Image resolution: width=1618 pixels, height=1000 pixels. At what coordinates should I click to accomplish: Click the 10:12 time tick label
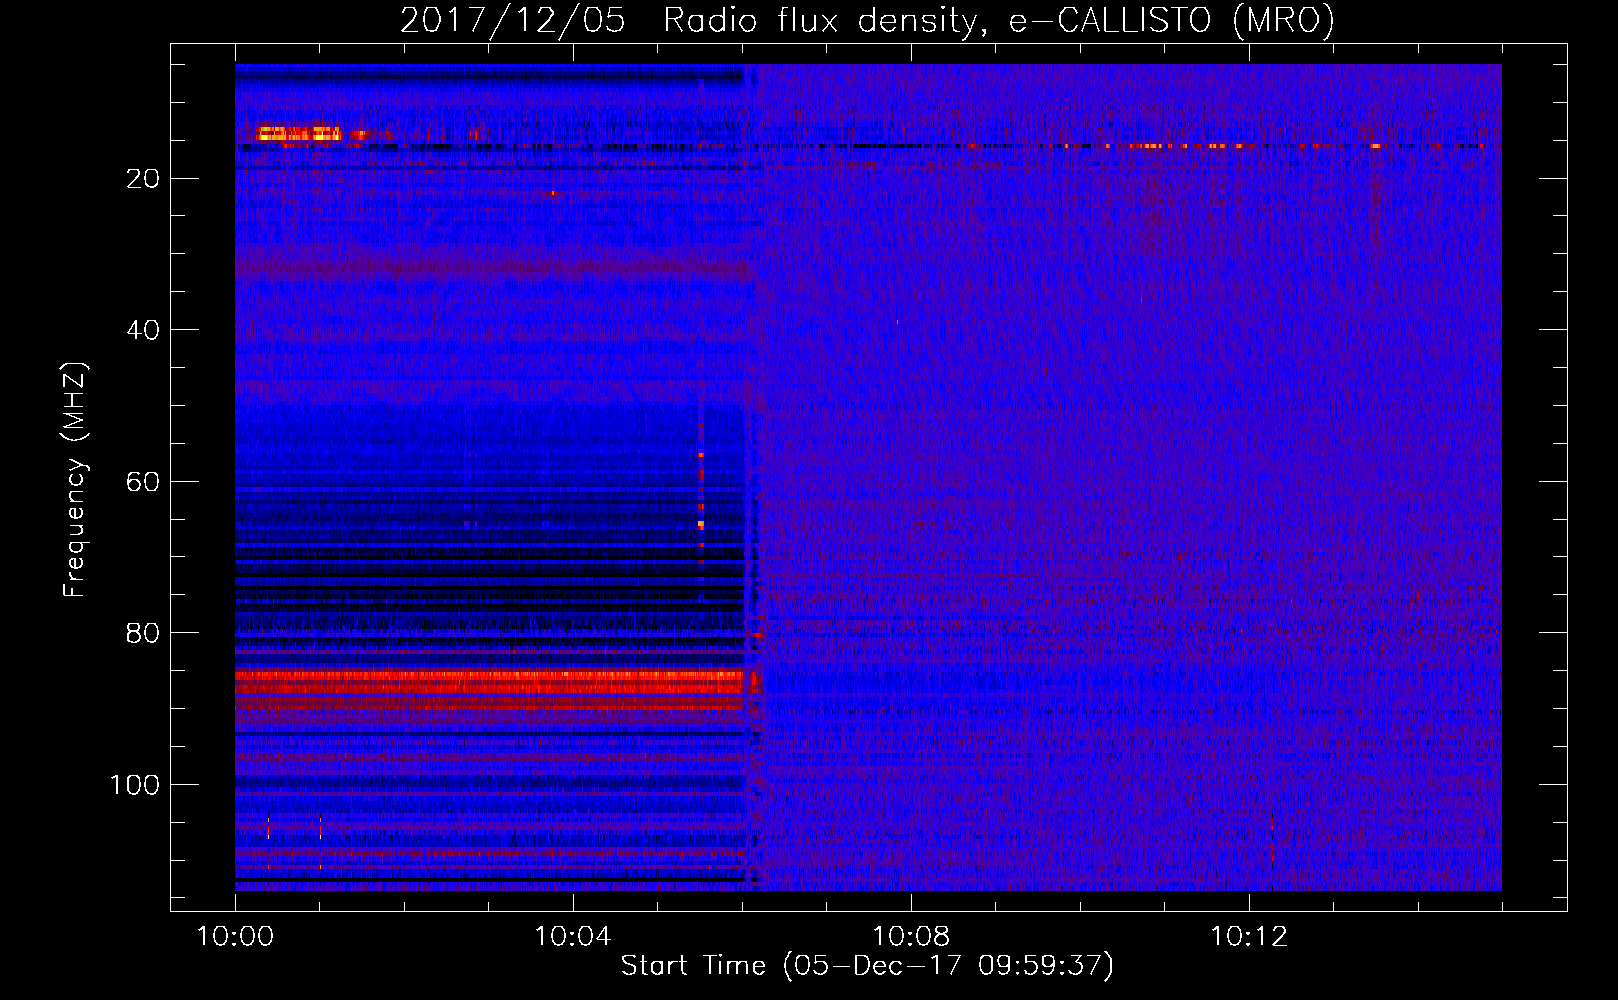pos(1249,936)
